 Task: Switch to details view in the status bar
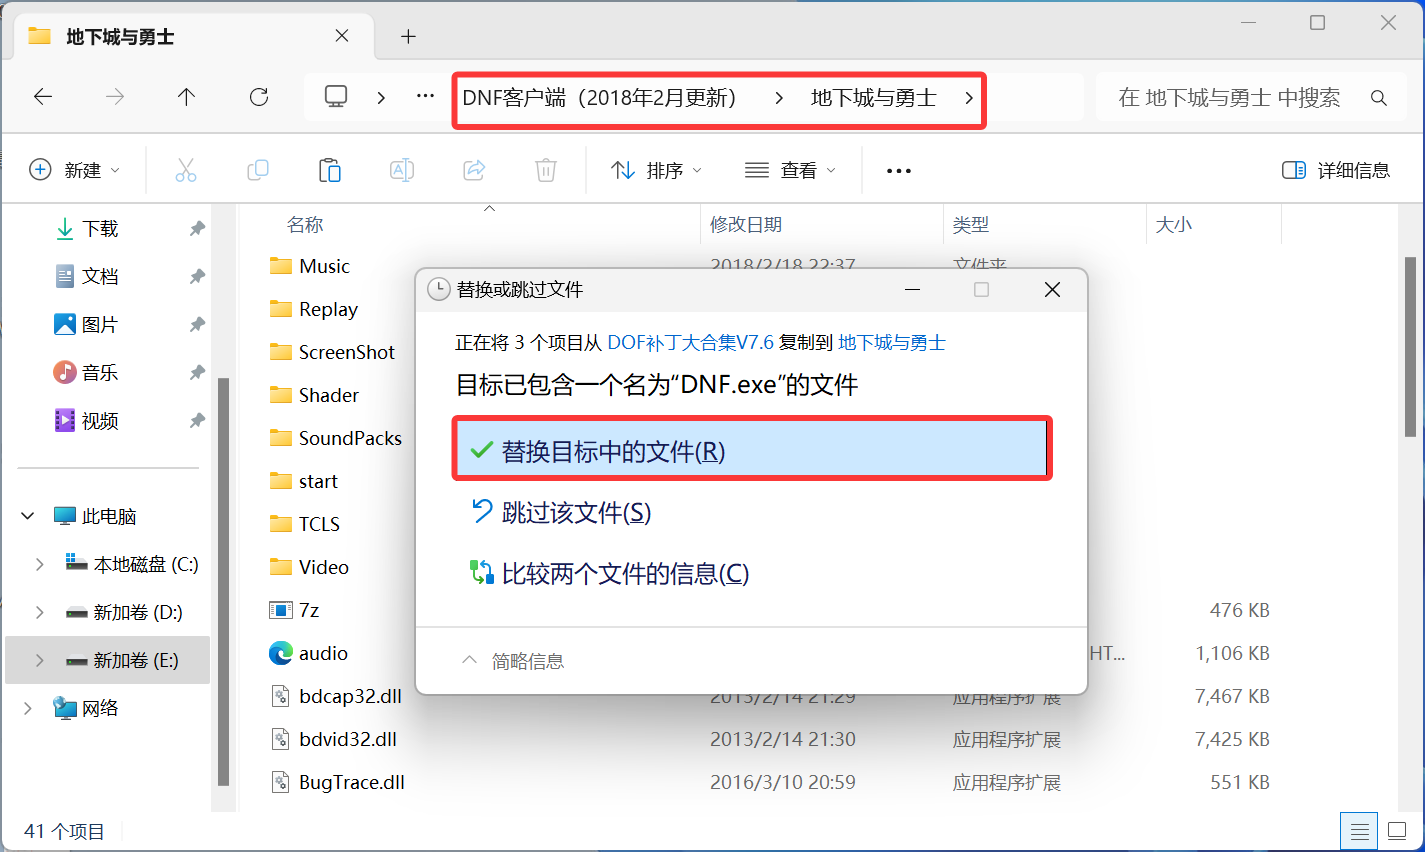1358,831
